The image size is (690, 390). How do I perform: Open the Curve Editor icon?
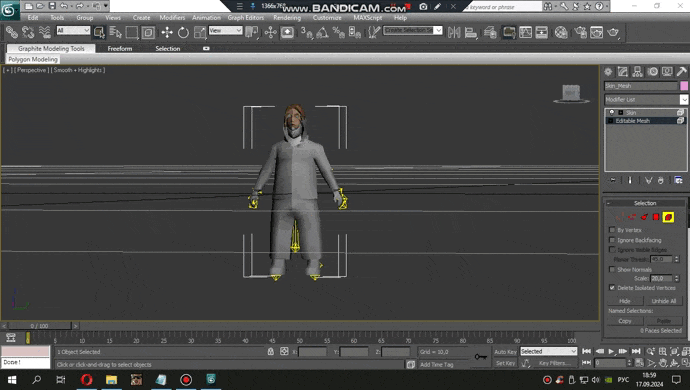525,32
